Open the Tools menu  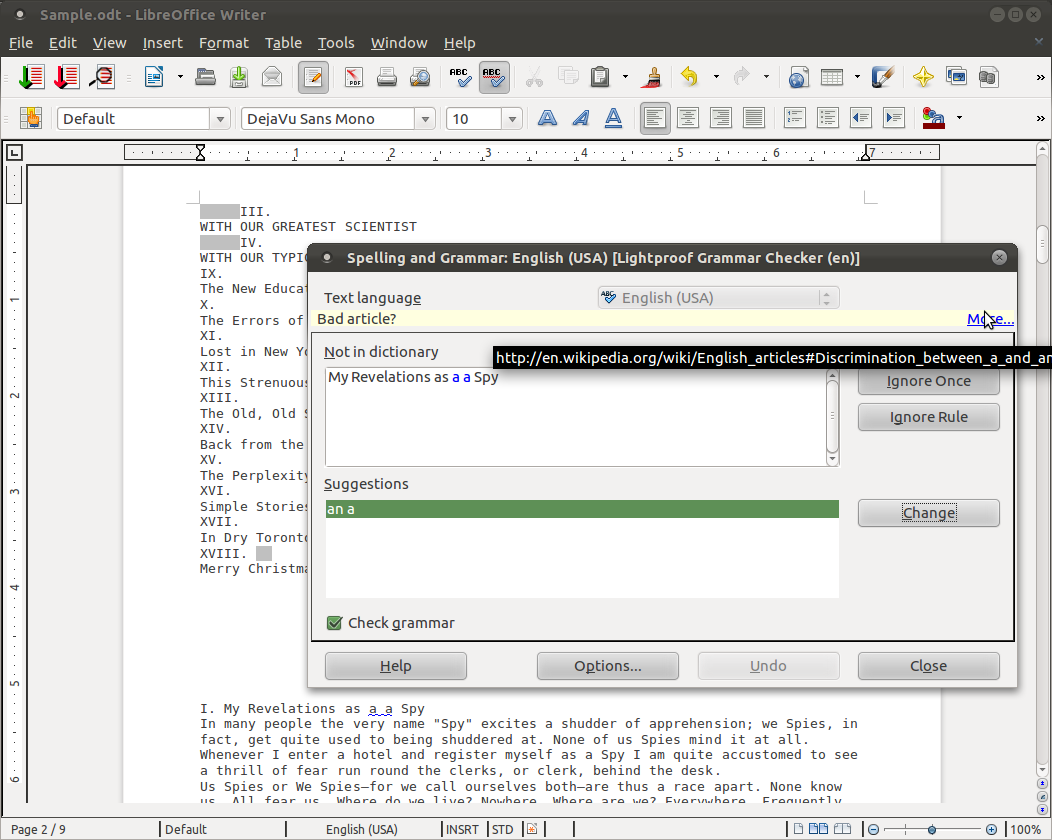[335, 43]
